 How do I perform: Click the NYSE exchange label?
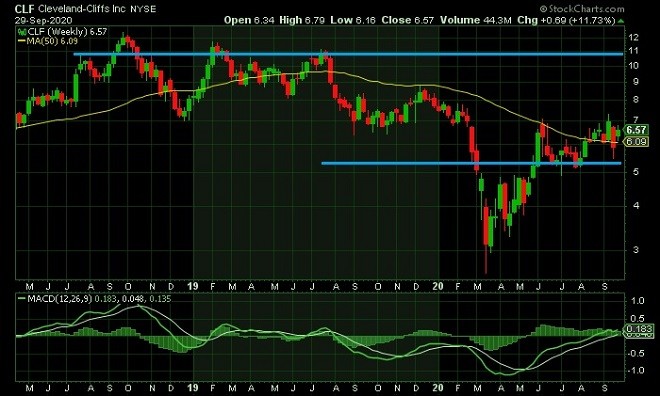pyautogui.click(x=143, y=9)
